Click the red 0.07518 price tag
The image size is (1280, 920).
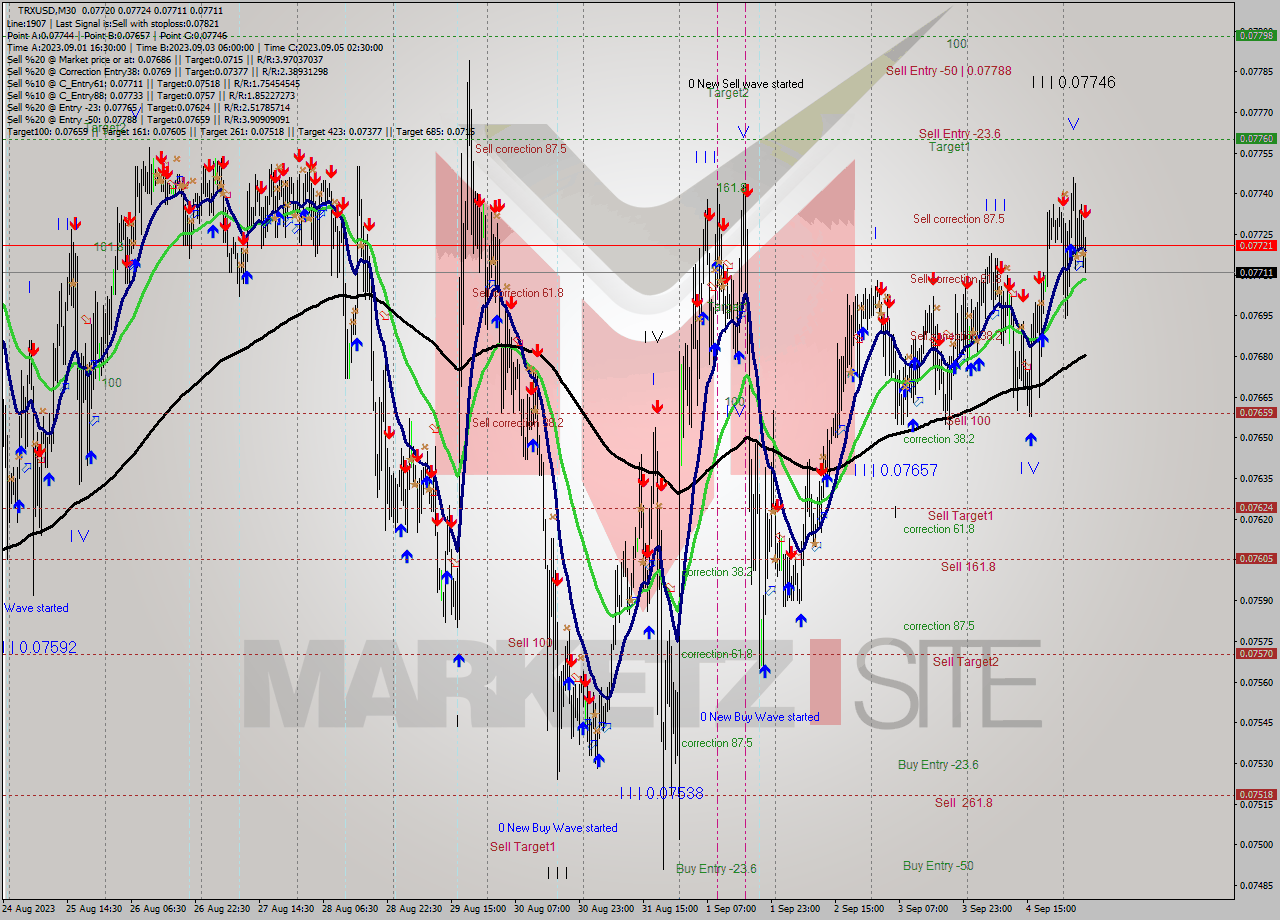pyautogui.click(x=1257, y=795)
